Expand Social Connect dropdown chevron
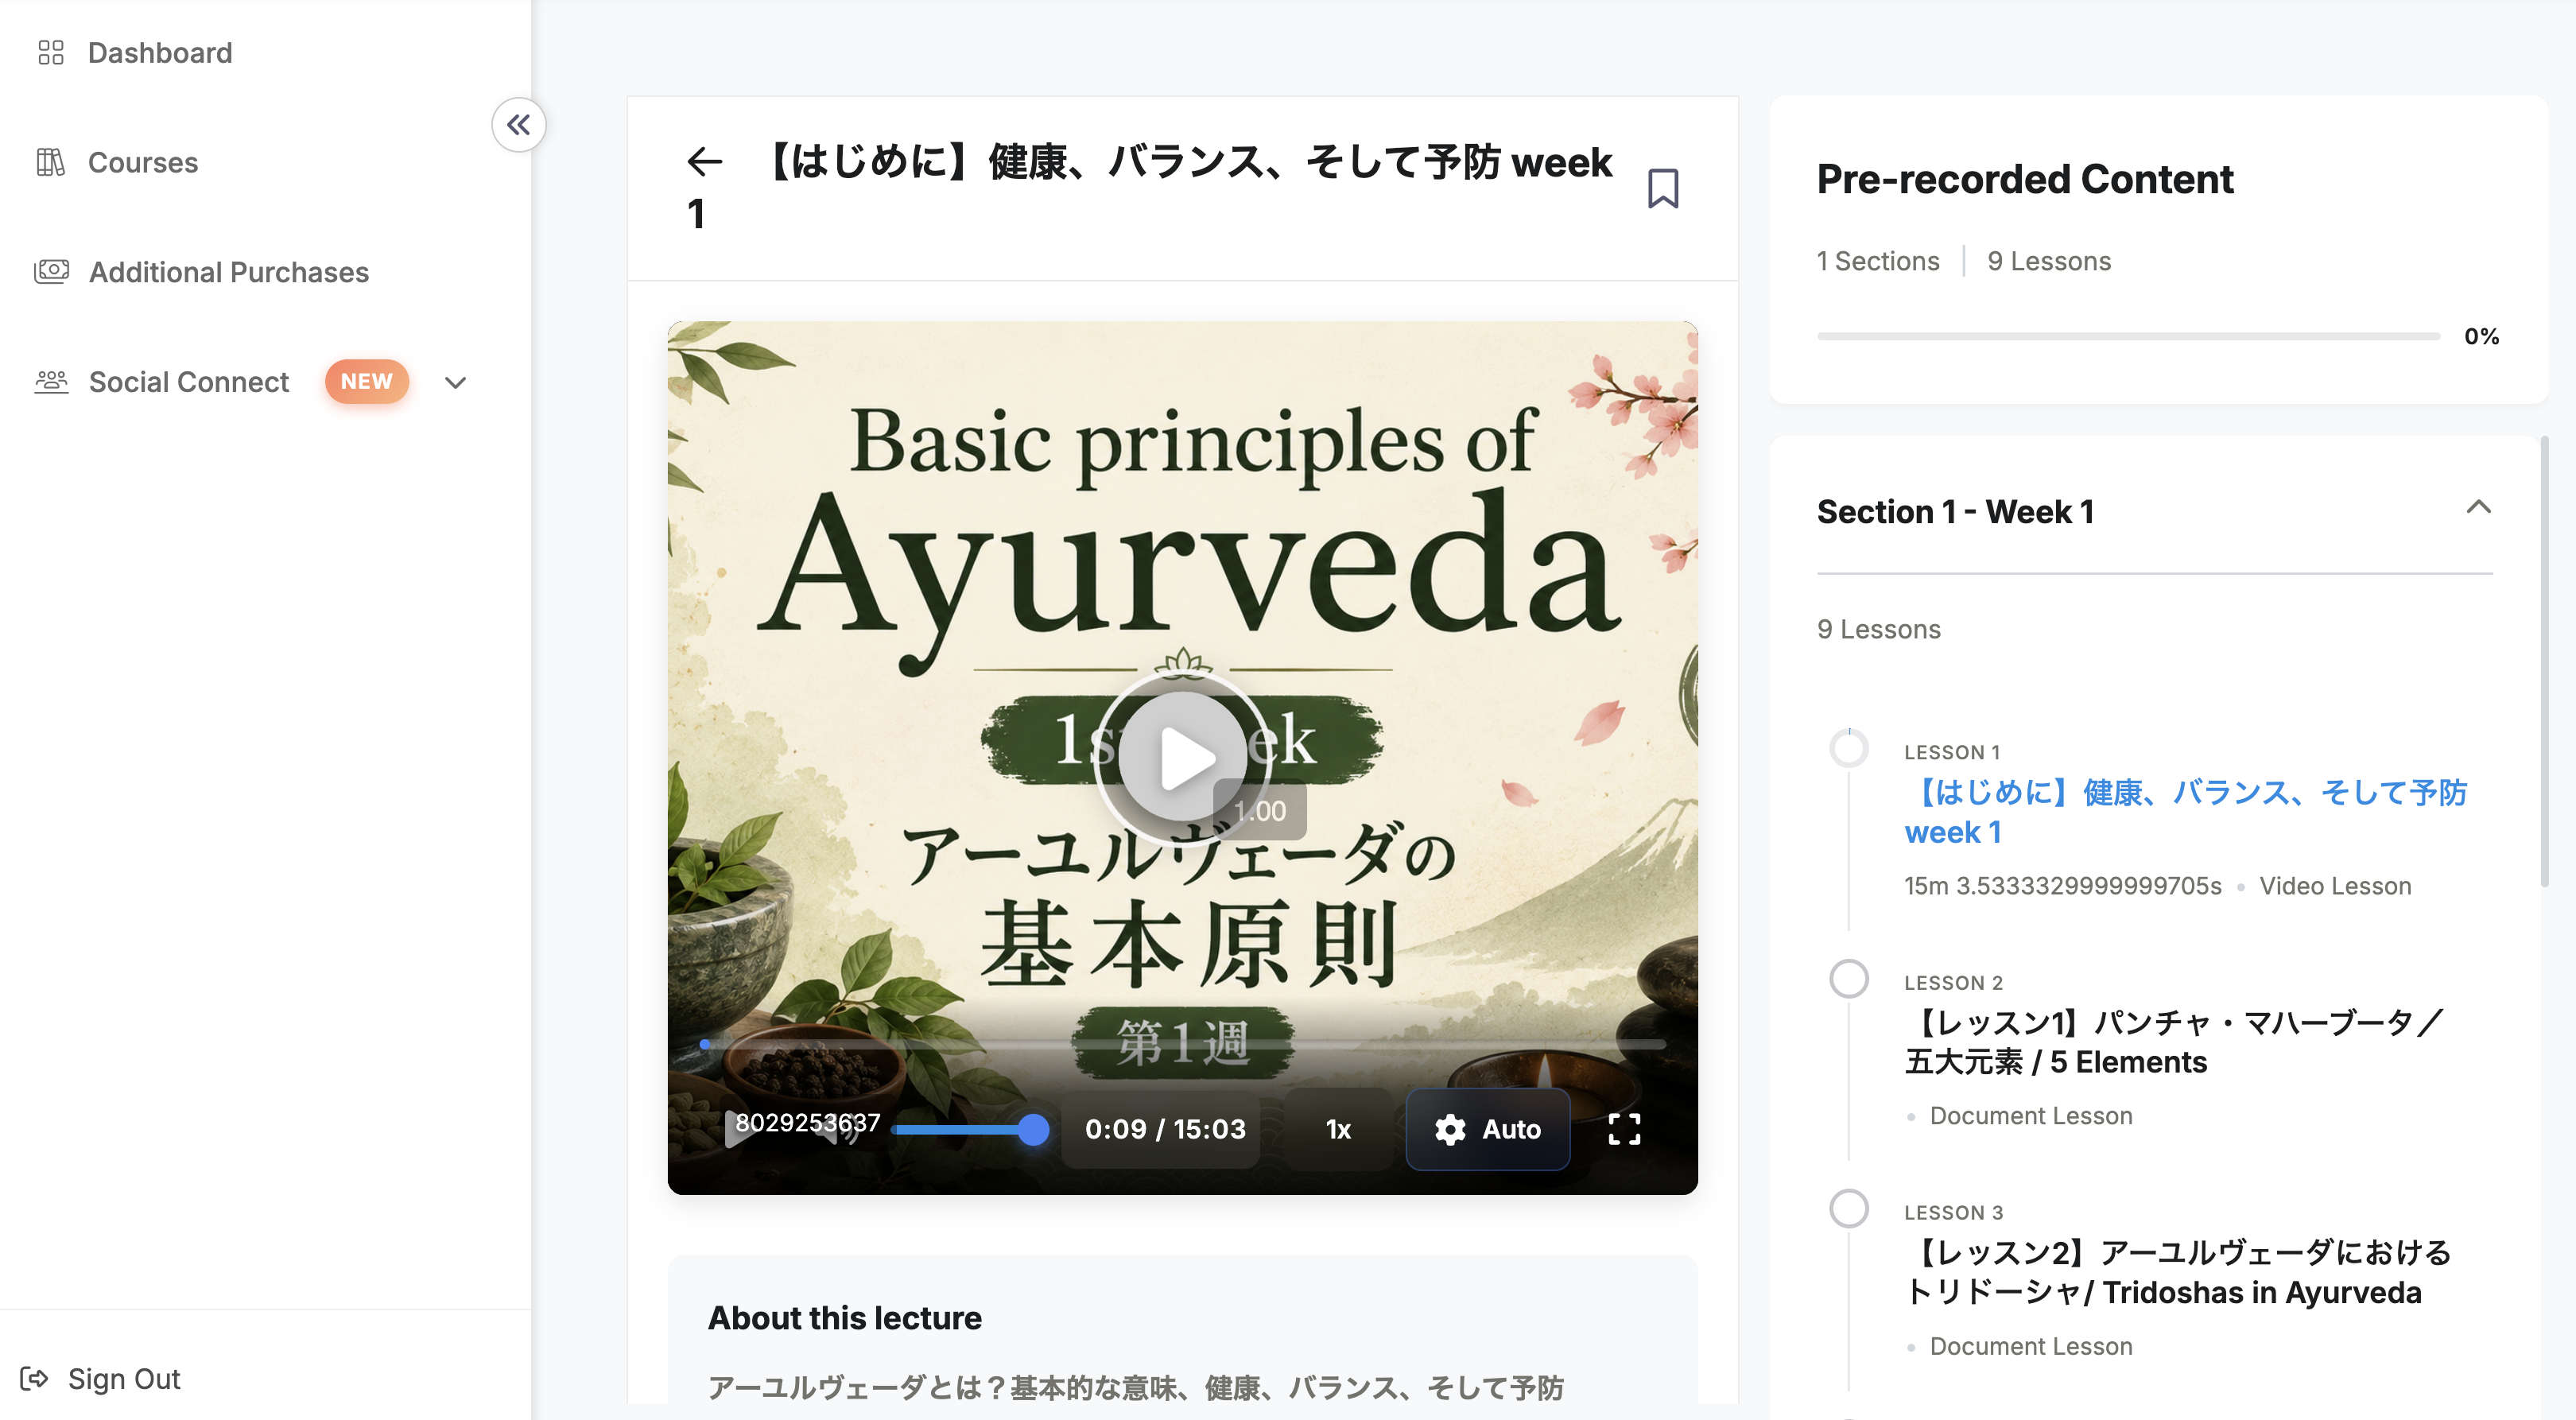This screenshot has width=2576, height=1420. [x=455, y=383]
